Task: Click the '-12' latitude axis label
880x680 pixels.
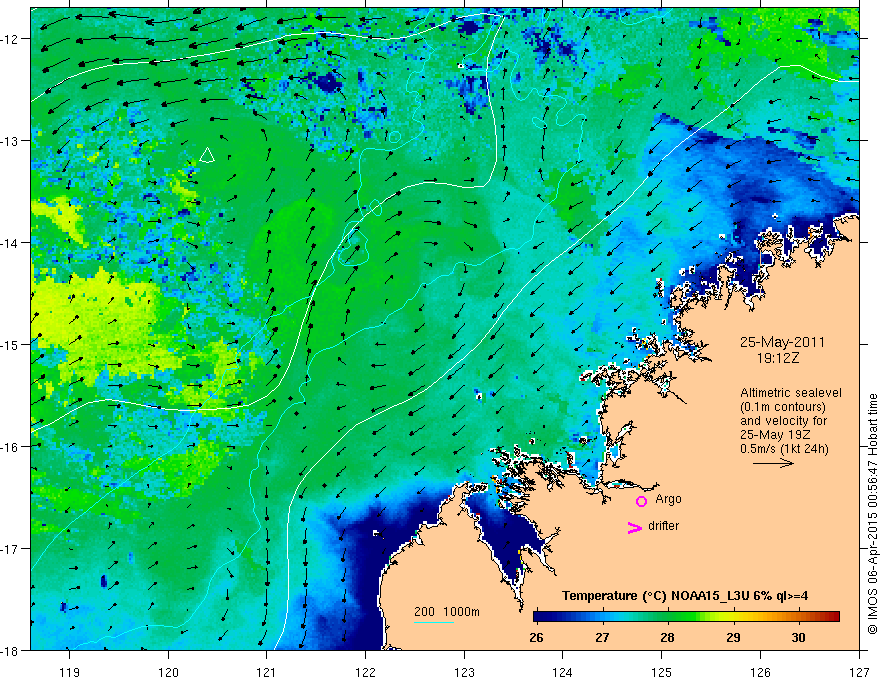Action: coord(11,39)
